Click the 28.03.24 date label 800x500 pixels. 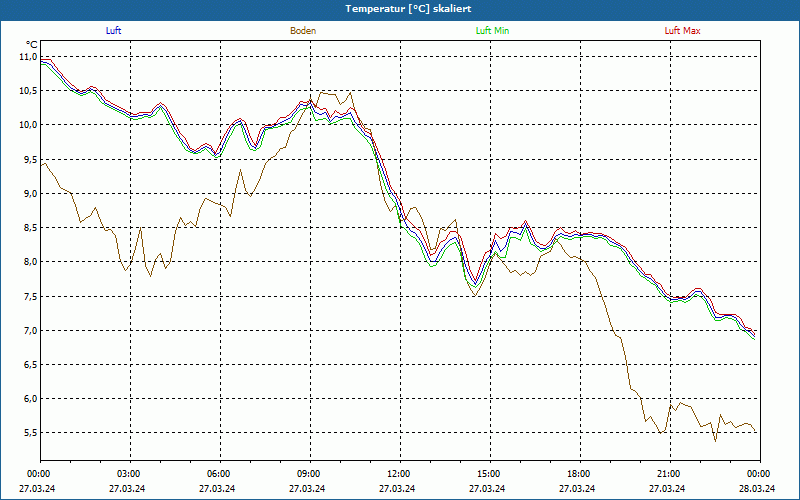pyautogui.click(x=757, y=488)
